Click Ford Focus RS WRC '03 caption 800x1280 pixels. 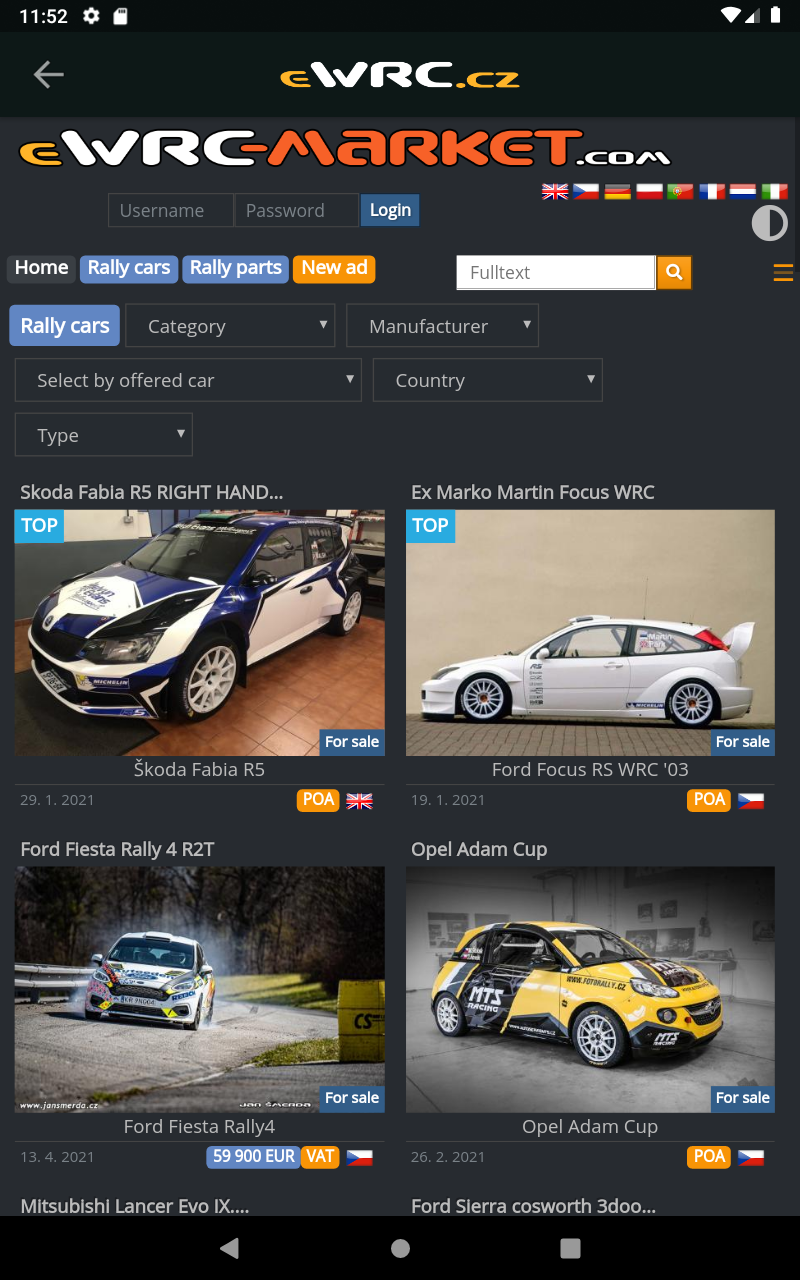coord(590,769)
